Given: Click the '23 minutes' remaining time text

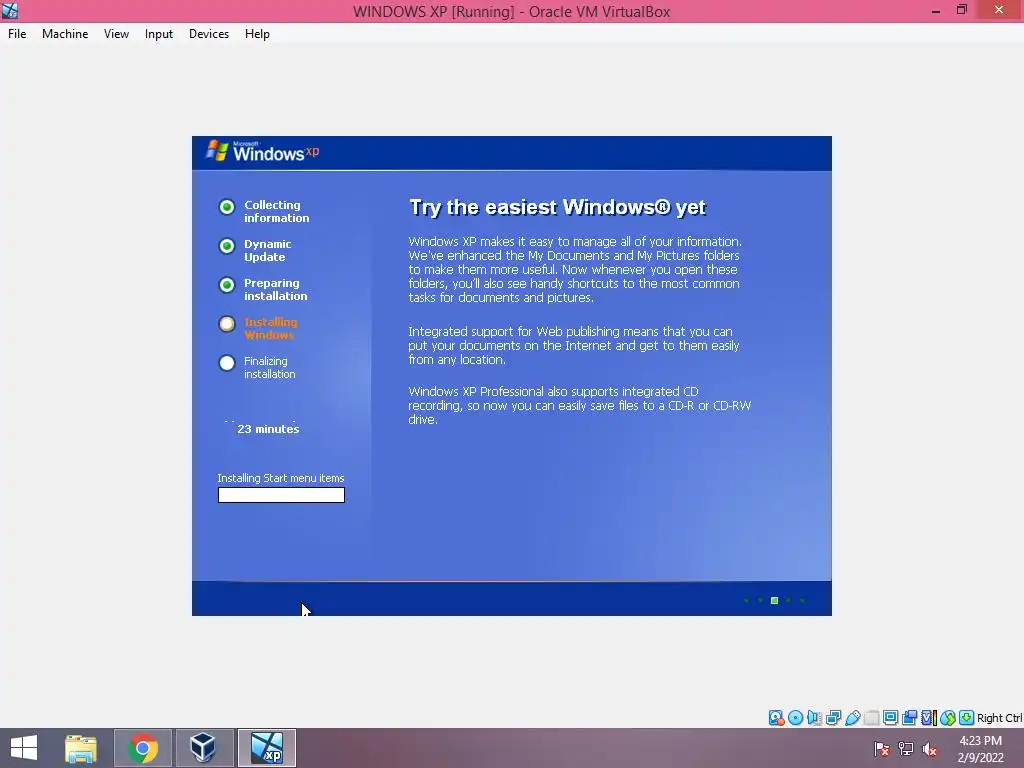Looking at the screenshot, I should click(268, 429).
